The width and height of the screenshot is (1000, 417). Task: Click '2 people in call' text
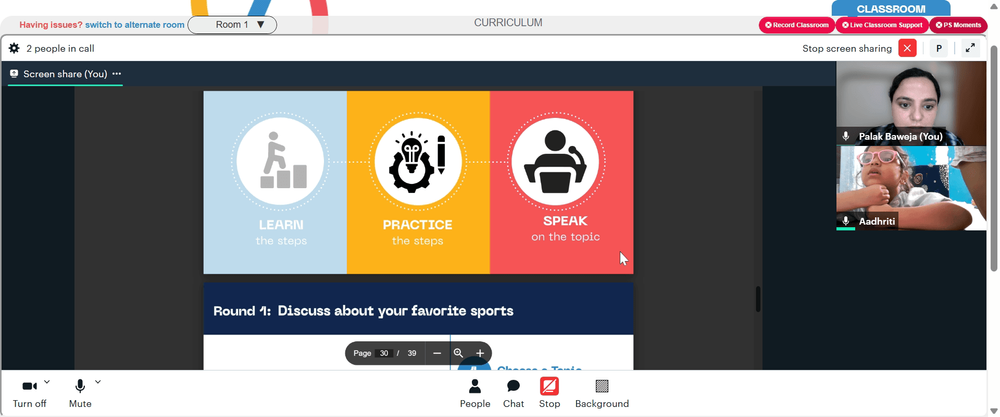coord(61,48)
